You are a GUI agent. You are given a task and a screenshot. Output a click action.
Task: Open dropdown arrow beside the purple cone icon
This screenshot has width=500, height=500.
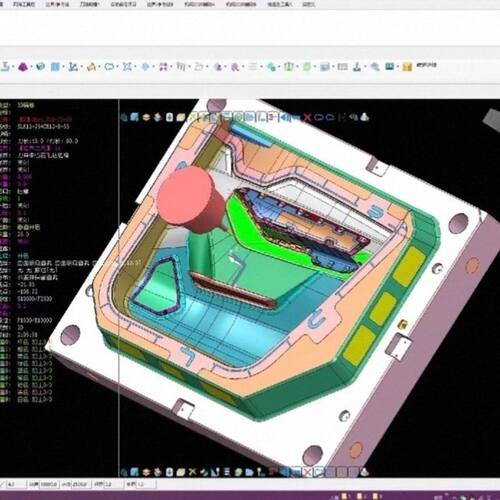coord(31,67)
